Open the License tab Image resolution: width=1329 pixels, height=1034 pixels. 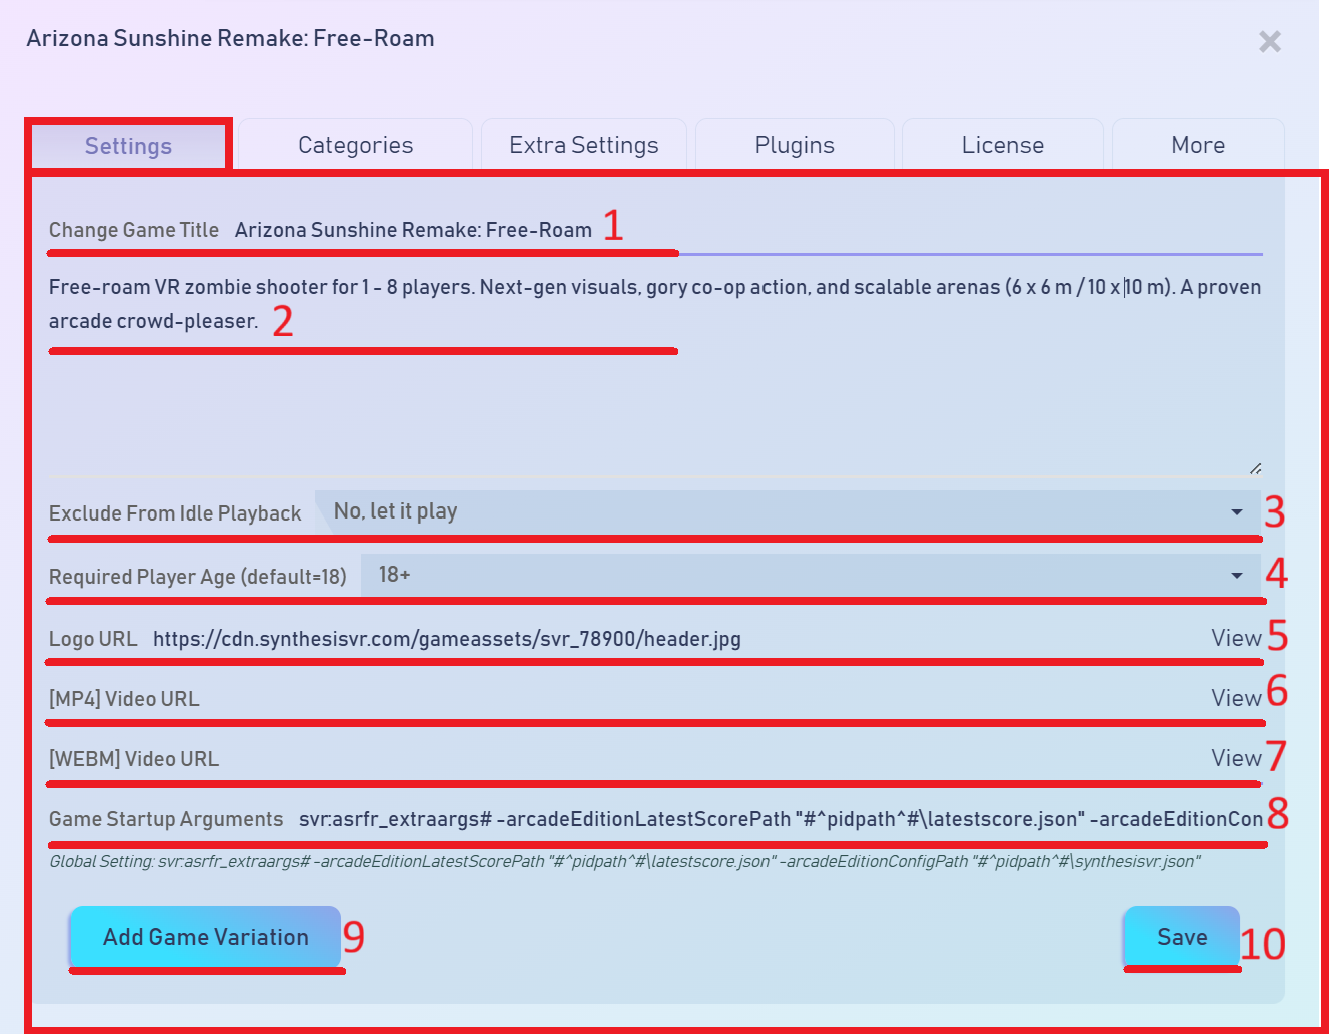(1003, 145)
